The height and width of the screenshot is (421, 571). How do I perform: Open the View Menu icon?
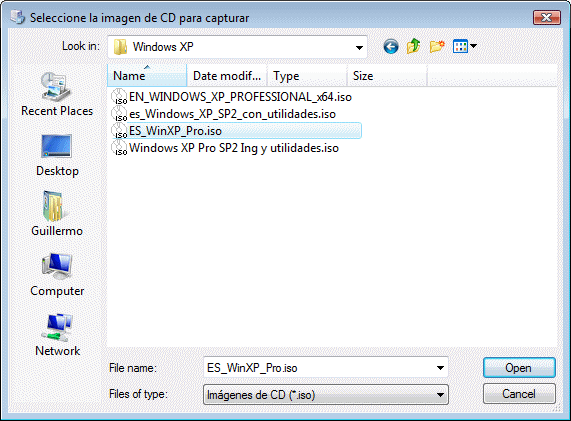pos(460,46)
